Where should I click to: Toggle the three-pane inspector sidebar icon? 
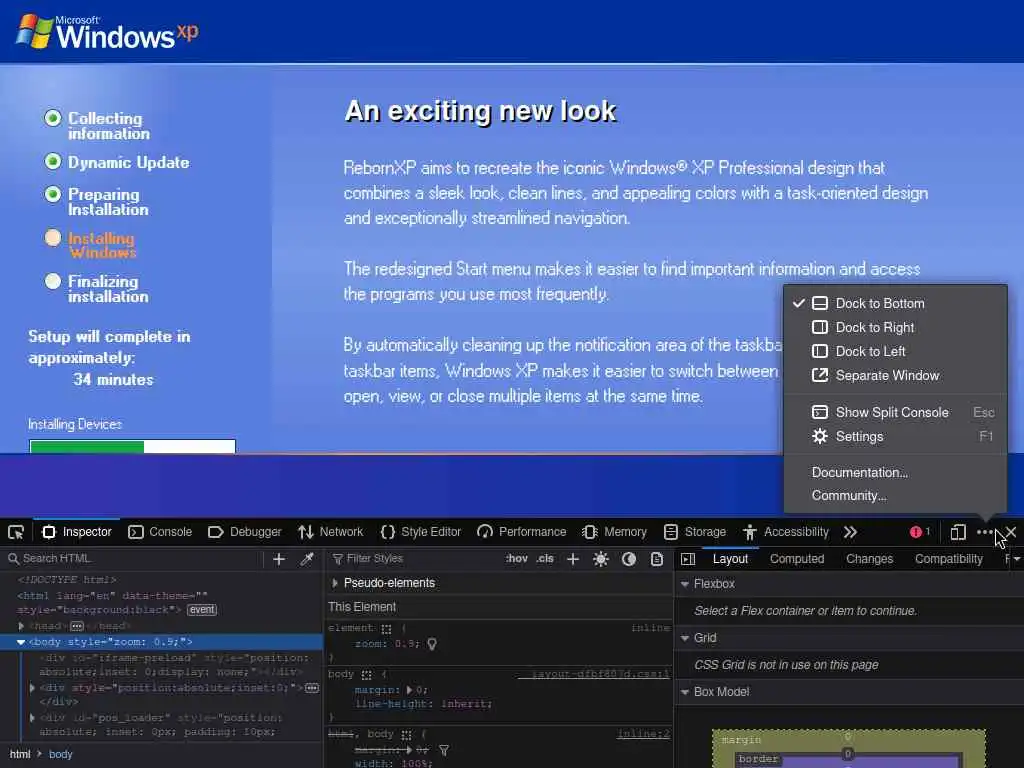[x=688, y=559]
